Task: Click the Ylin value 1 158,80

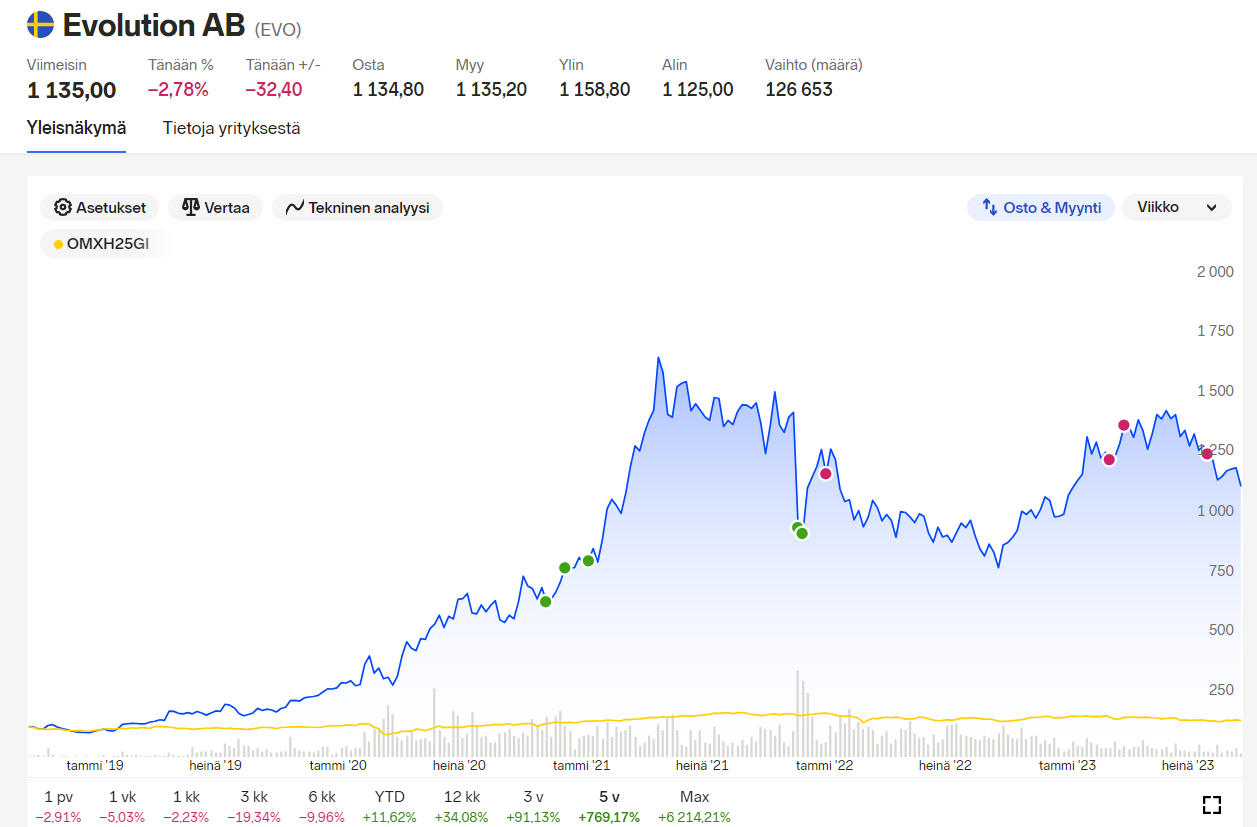Action: (x=594, y=90)
